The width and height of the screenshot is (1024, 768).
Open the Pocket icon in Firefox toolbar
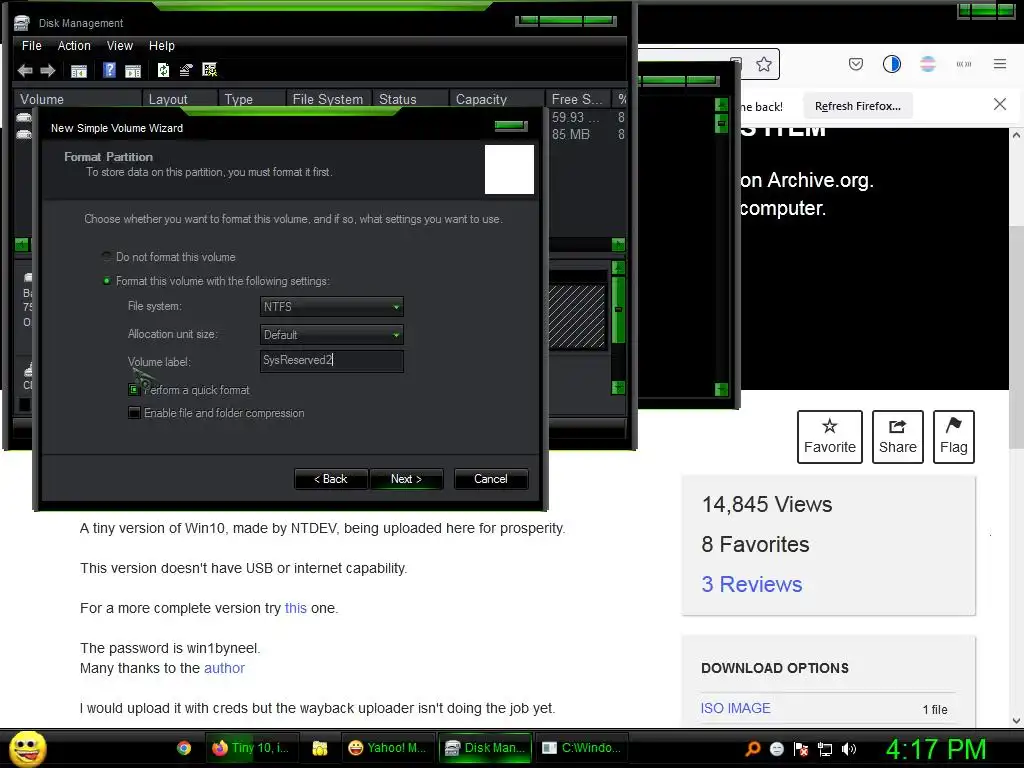click(x=856, y=64)
